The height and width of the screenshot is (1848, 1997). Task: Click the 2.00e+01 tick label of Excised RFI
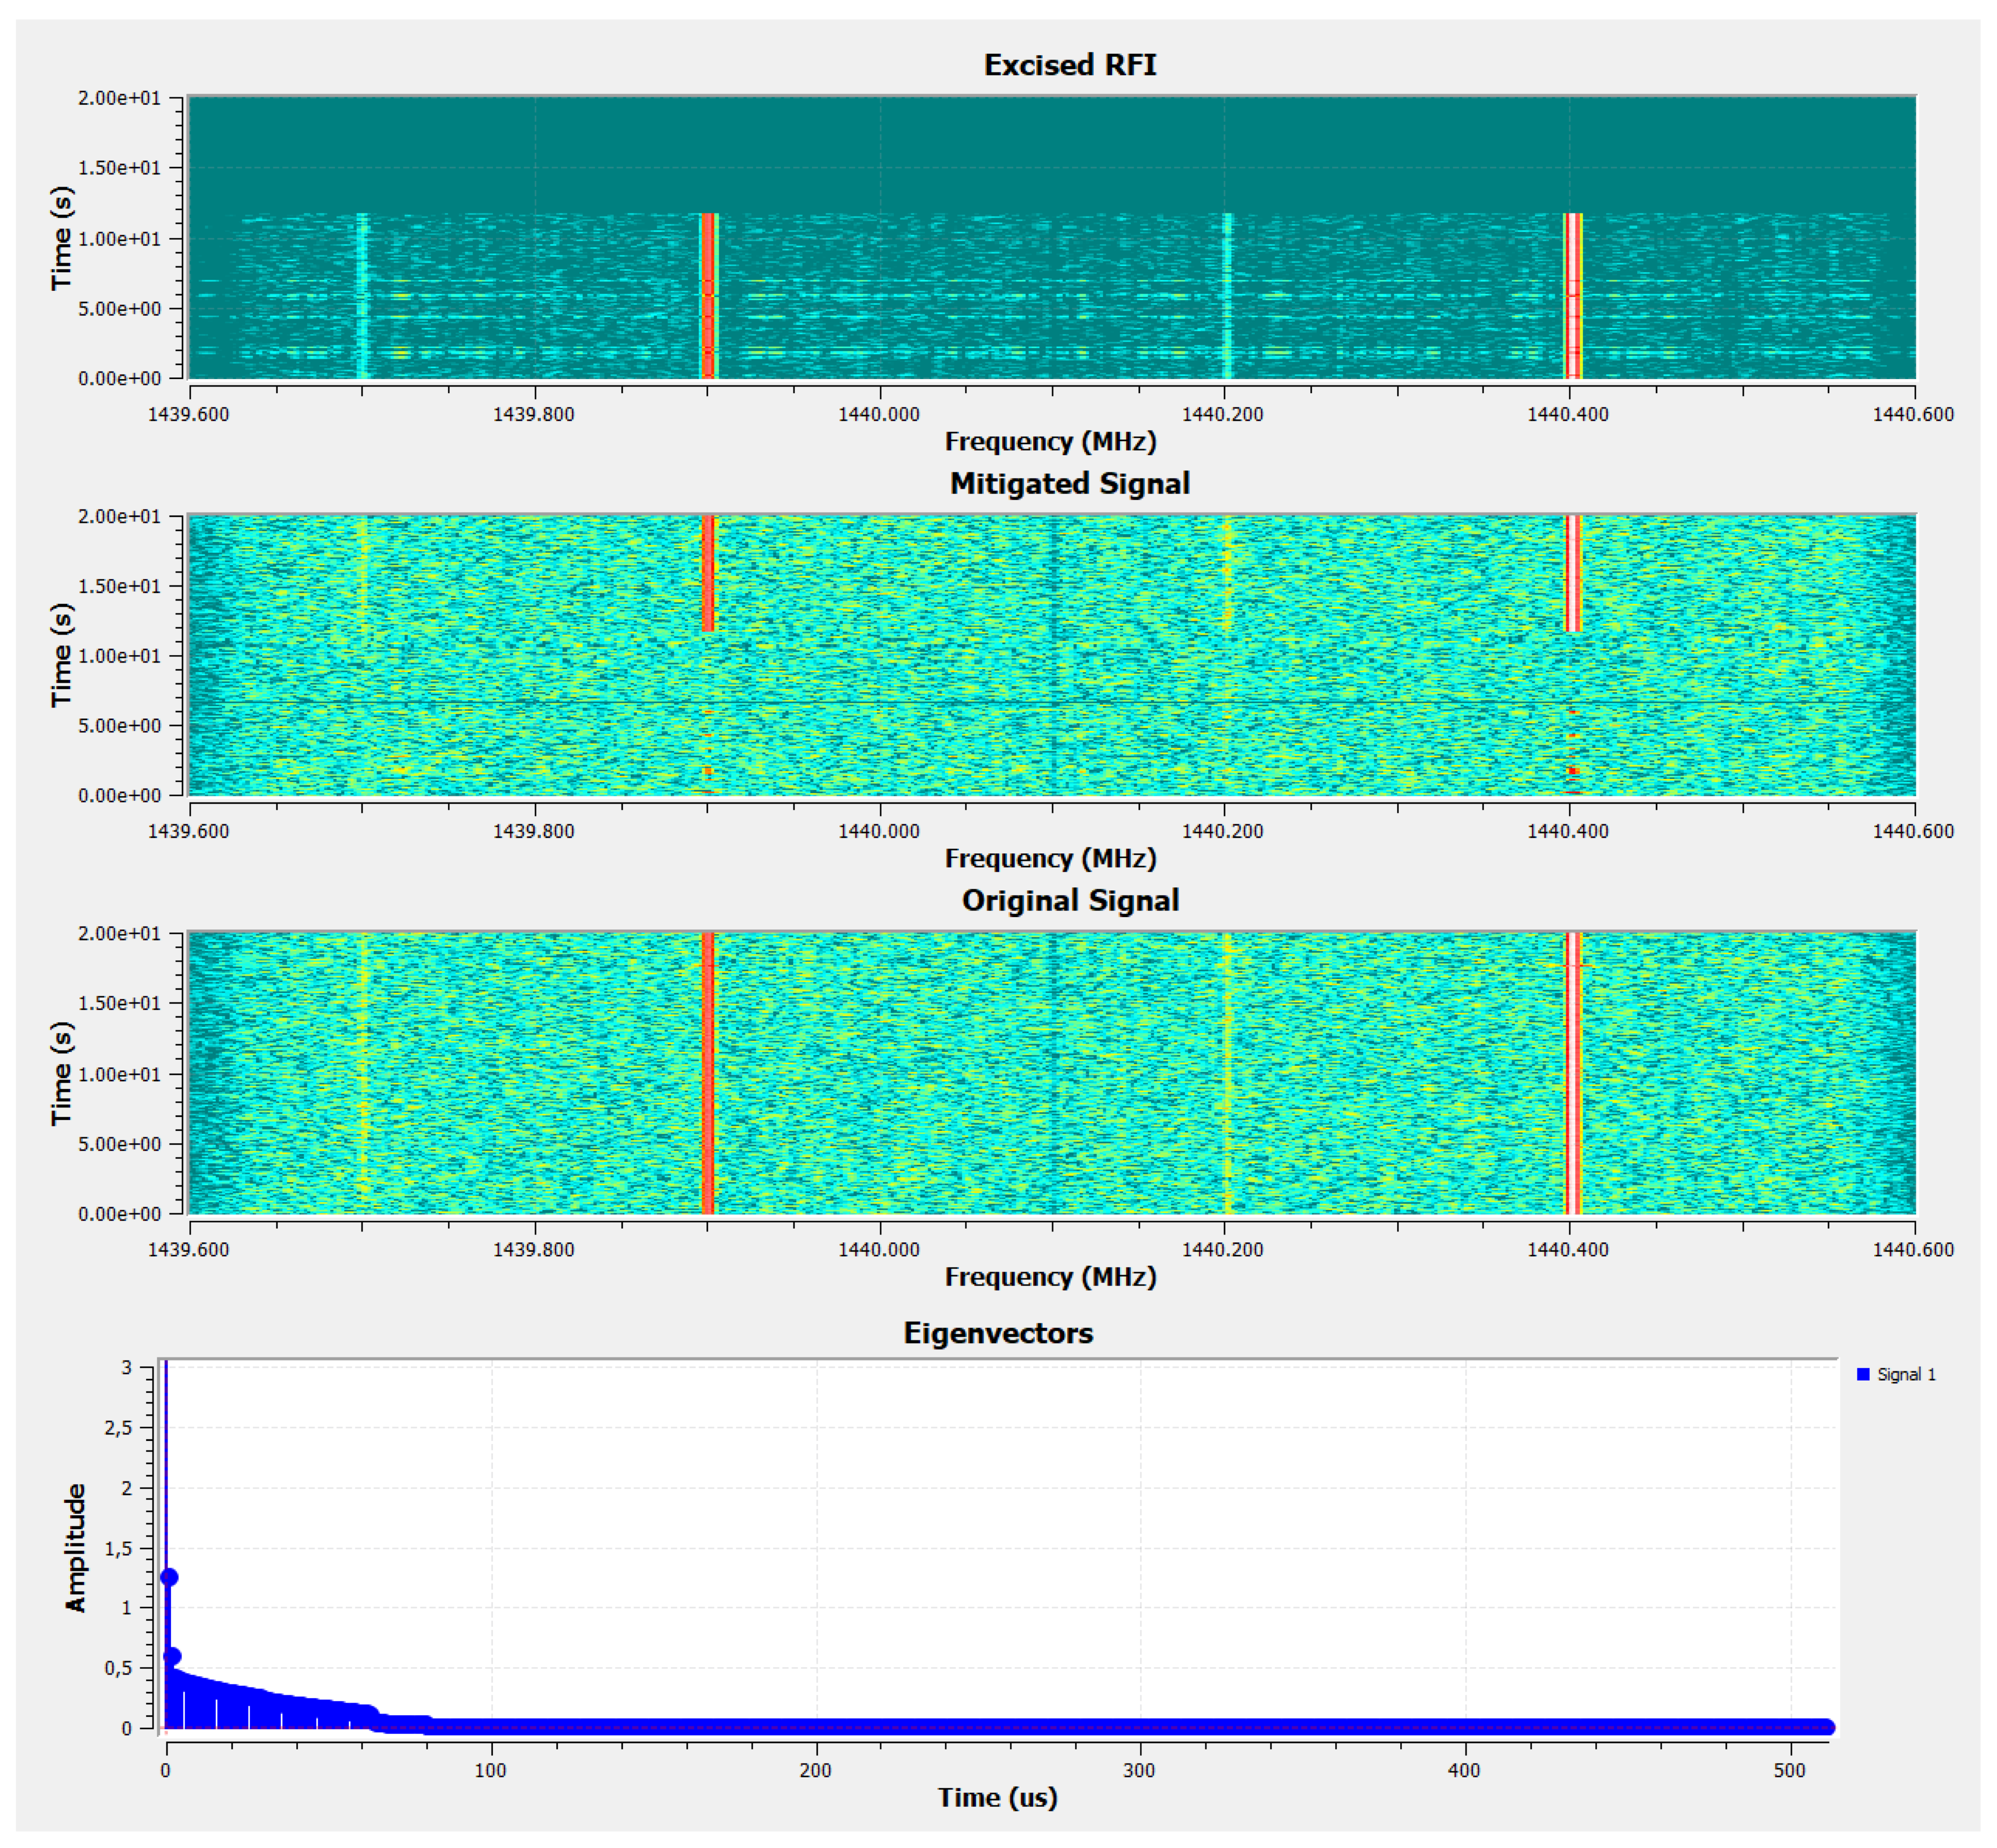pyautogui.click(x=119, y=98)
